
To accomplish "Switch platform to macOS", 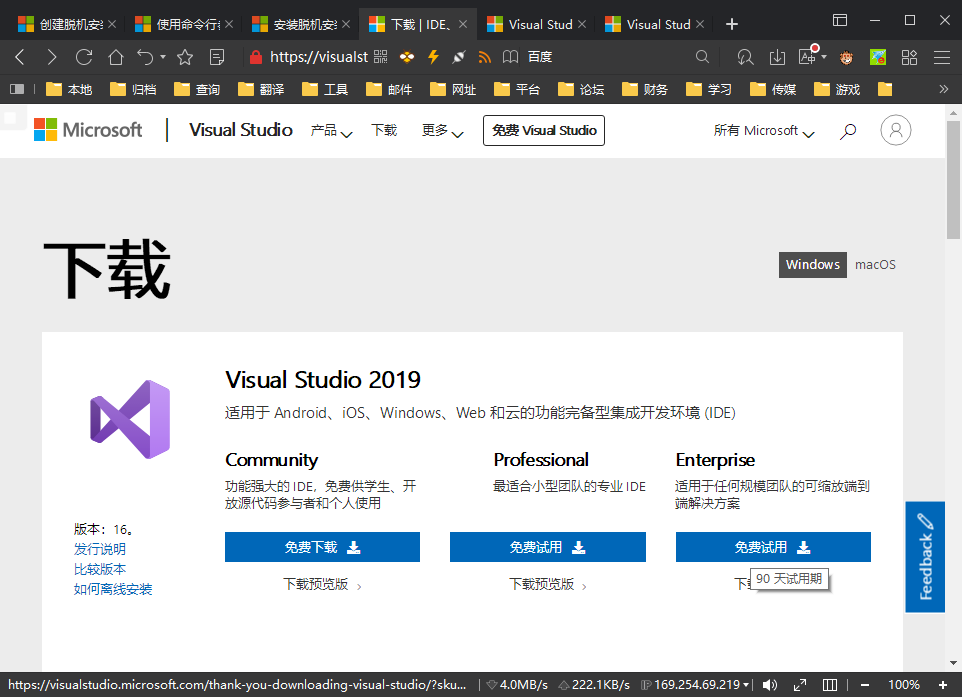I will (875, 264).
